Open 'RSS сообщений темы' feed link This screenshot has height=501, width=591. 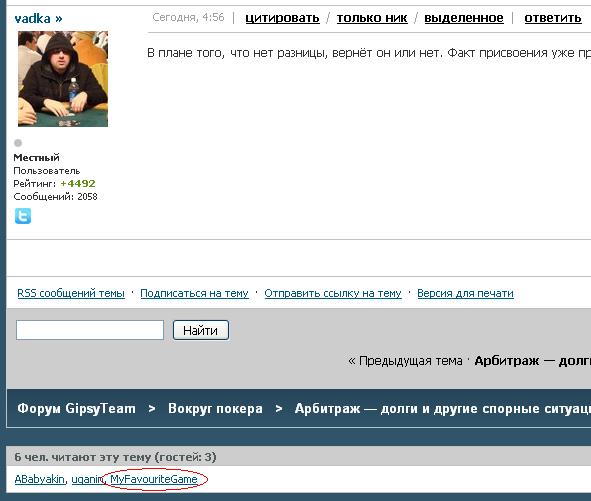coord(71,293)
